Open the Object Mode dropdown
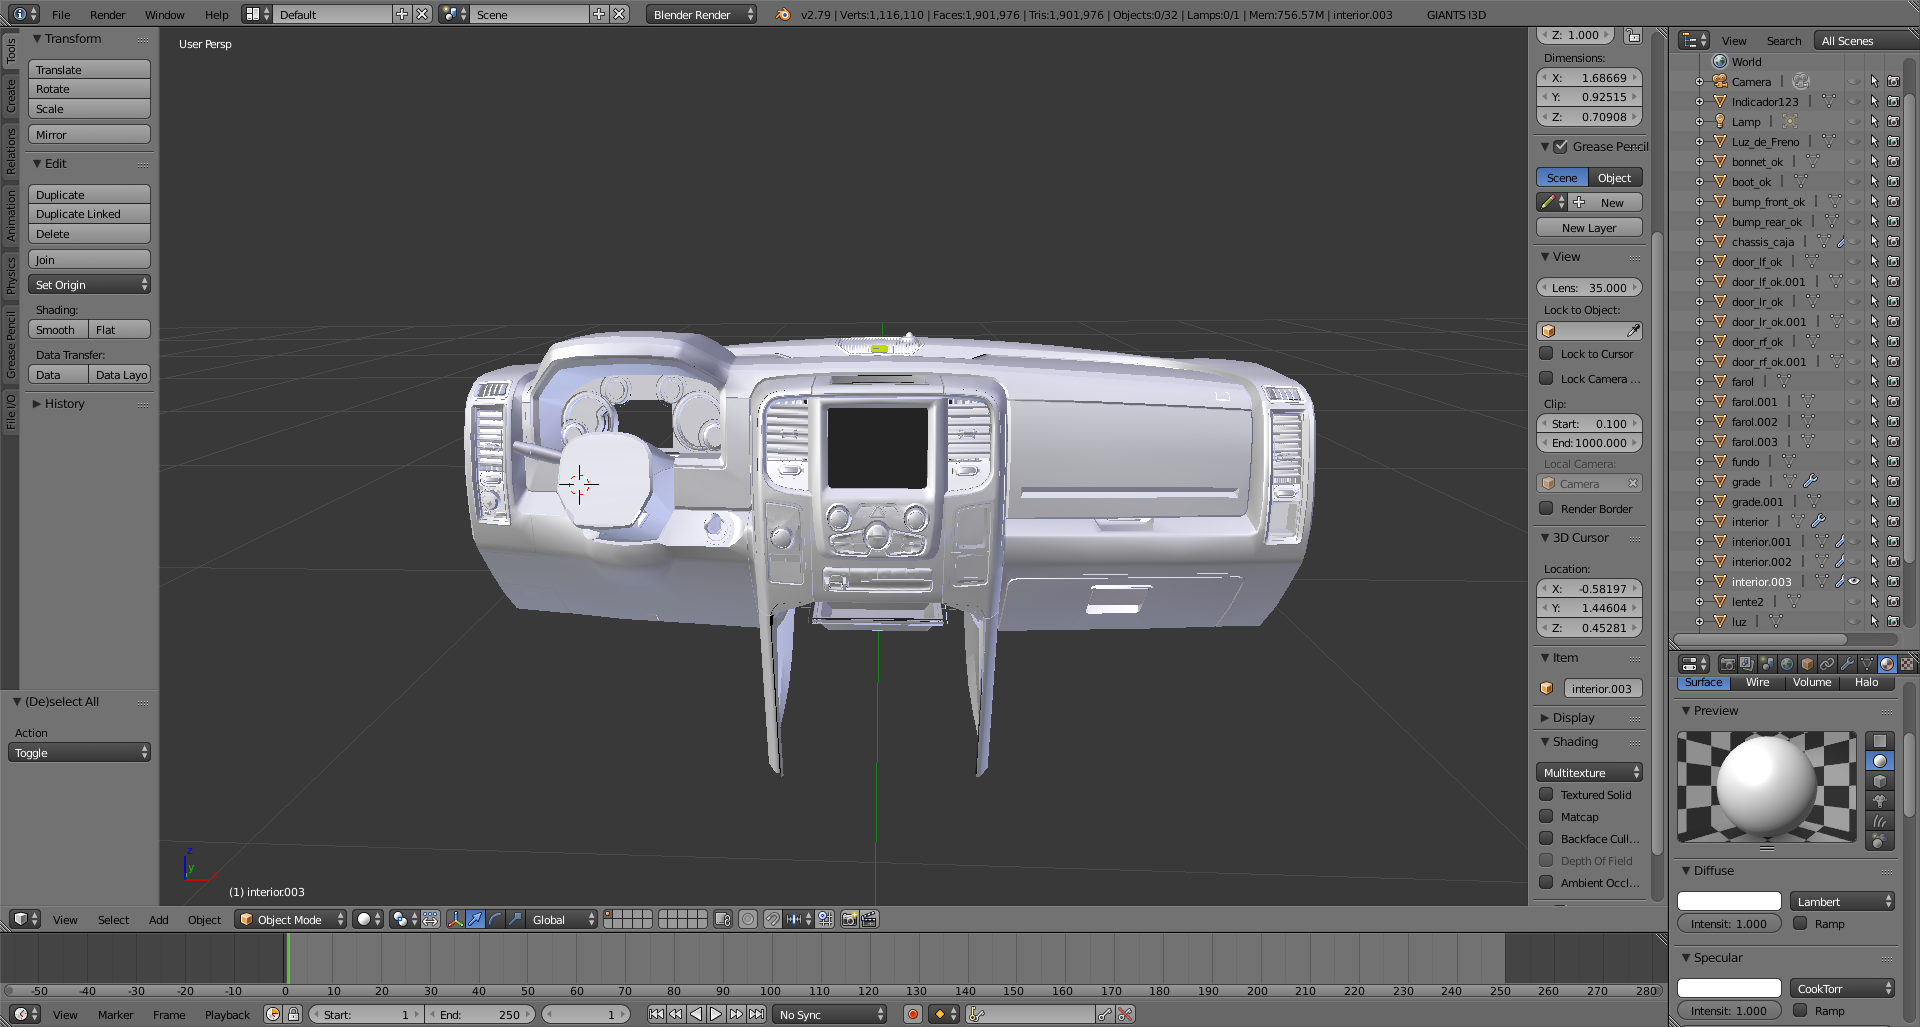 [290, 919]
